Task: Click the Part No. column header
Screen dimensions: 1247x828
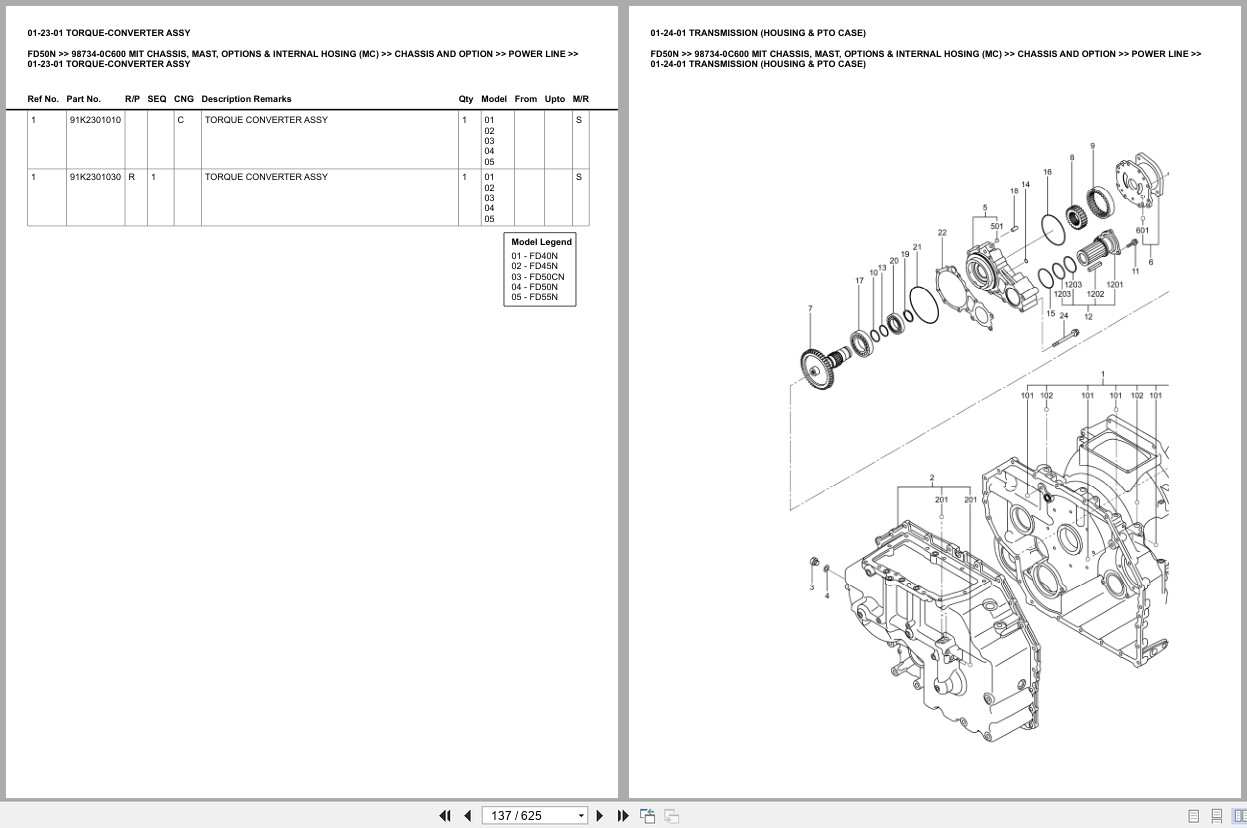Action: [x=84, y=99]
